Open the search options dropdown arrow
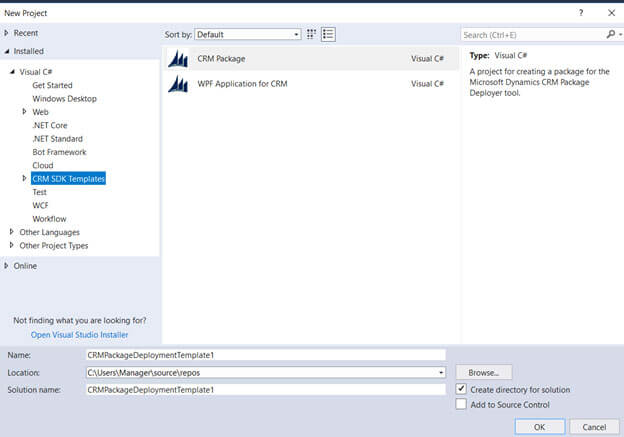The width and height of the screenshot is (624, 437). tap(620, 35)
